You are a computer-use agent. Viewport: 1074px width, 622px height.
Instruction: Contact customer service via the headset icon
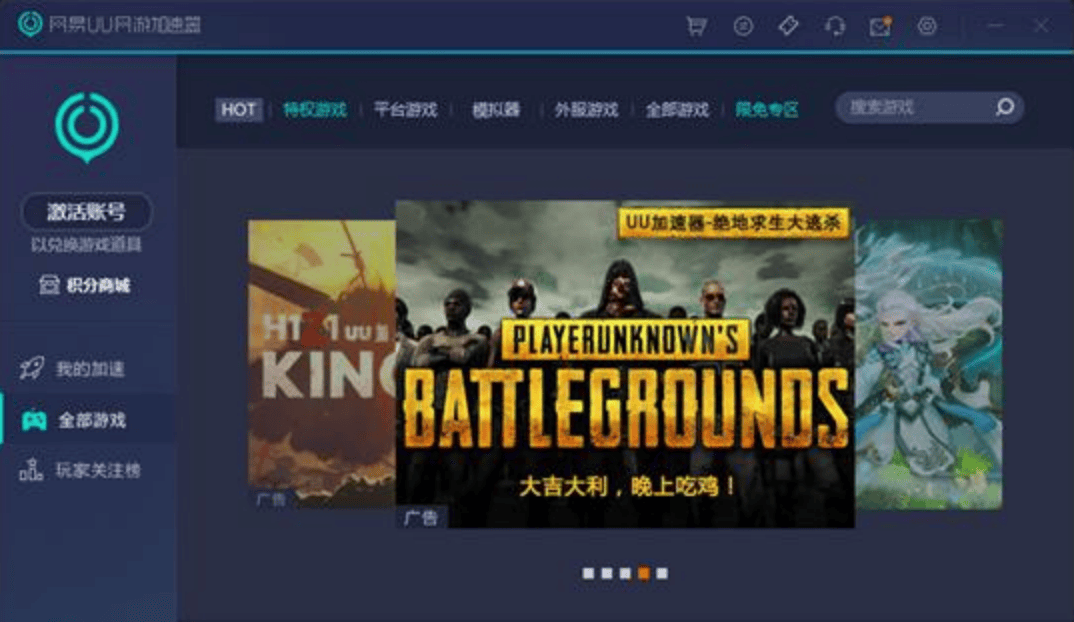[834, 26]
